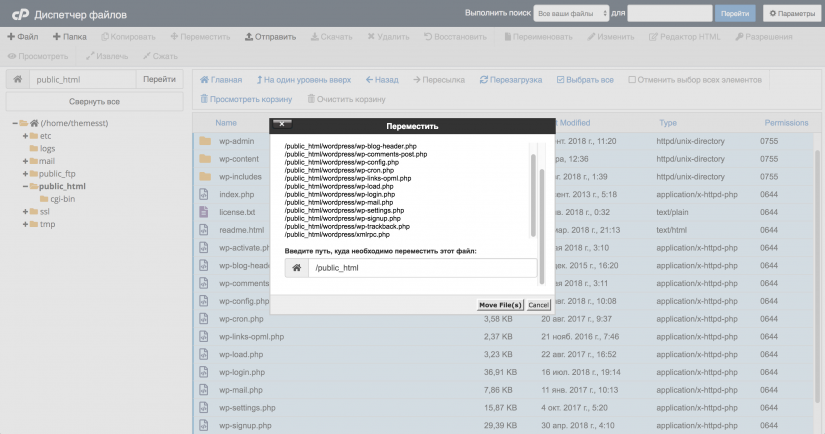
Task: Click the Изменить toolbar item
Action: [x=611, y=37]
